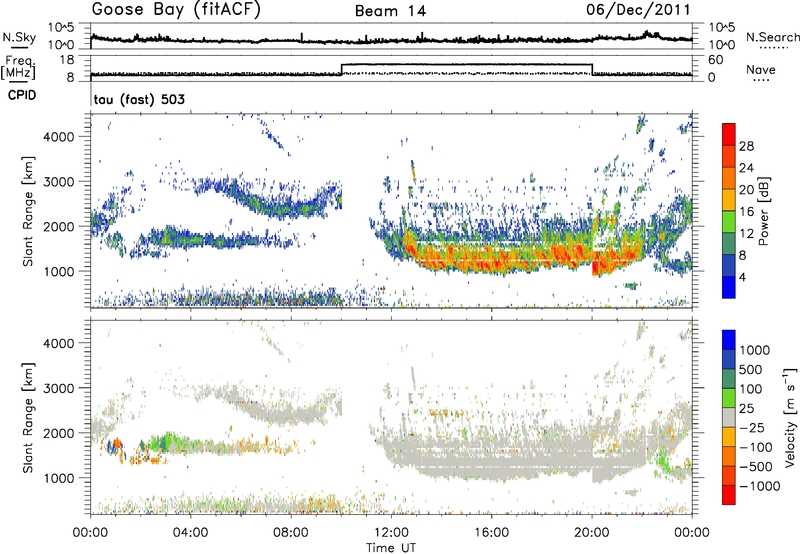800x554 pixels.
Task: Click the "−500" Velocity colorbar label
Action: [756, 467]
